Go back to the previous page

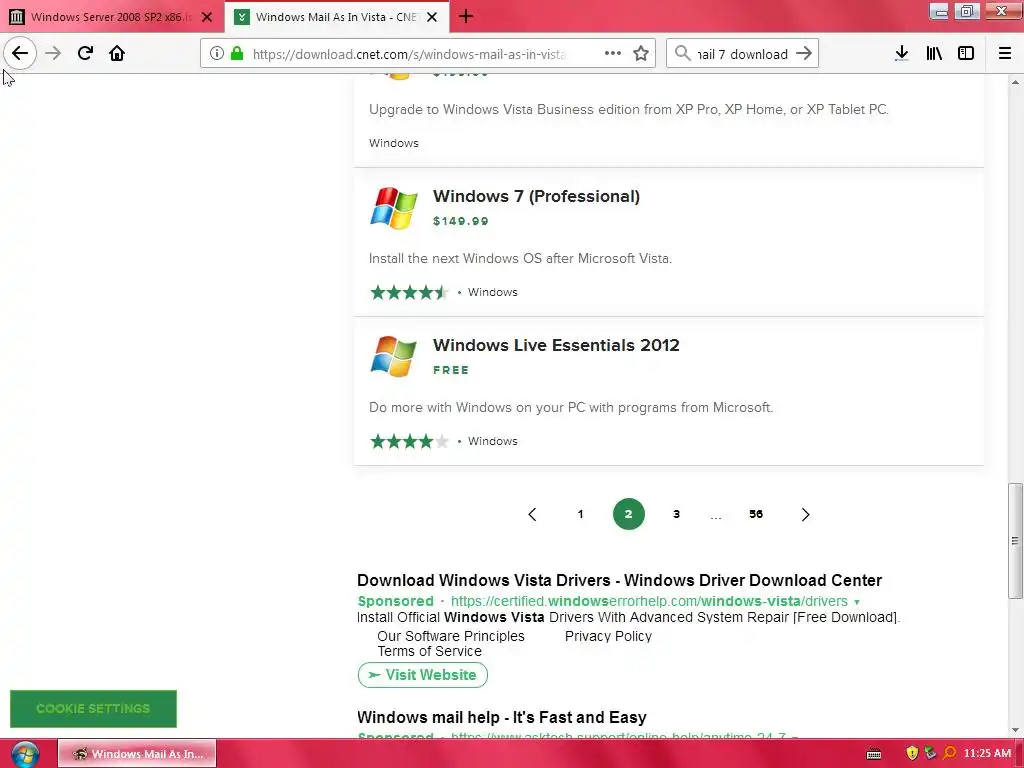click(x=20, y=53)
